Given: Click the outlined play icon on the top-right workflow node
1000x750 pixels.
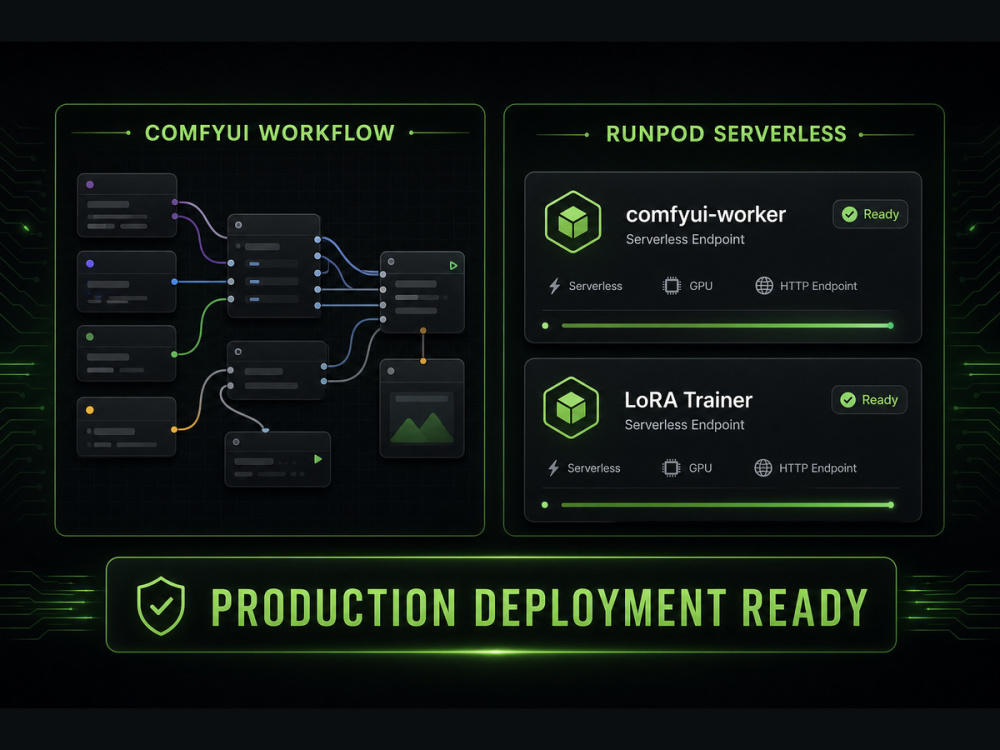Looking at the screenshot, I should [x=453, y=265].
